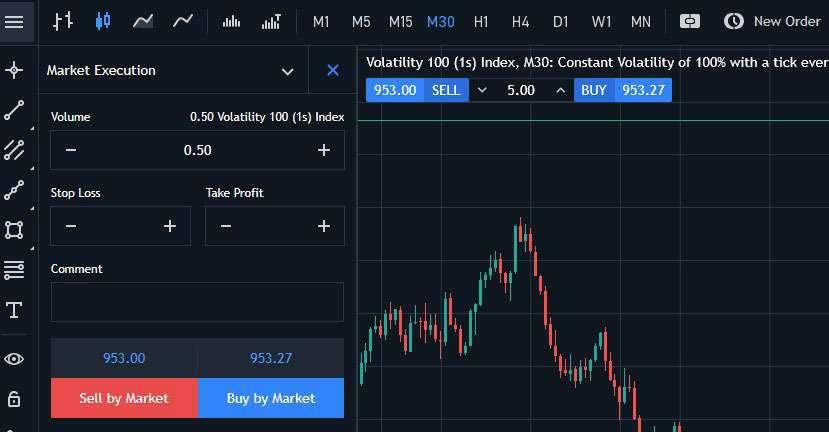Select the polyline drawing tool
829x432 pixels.
[14, 190]
